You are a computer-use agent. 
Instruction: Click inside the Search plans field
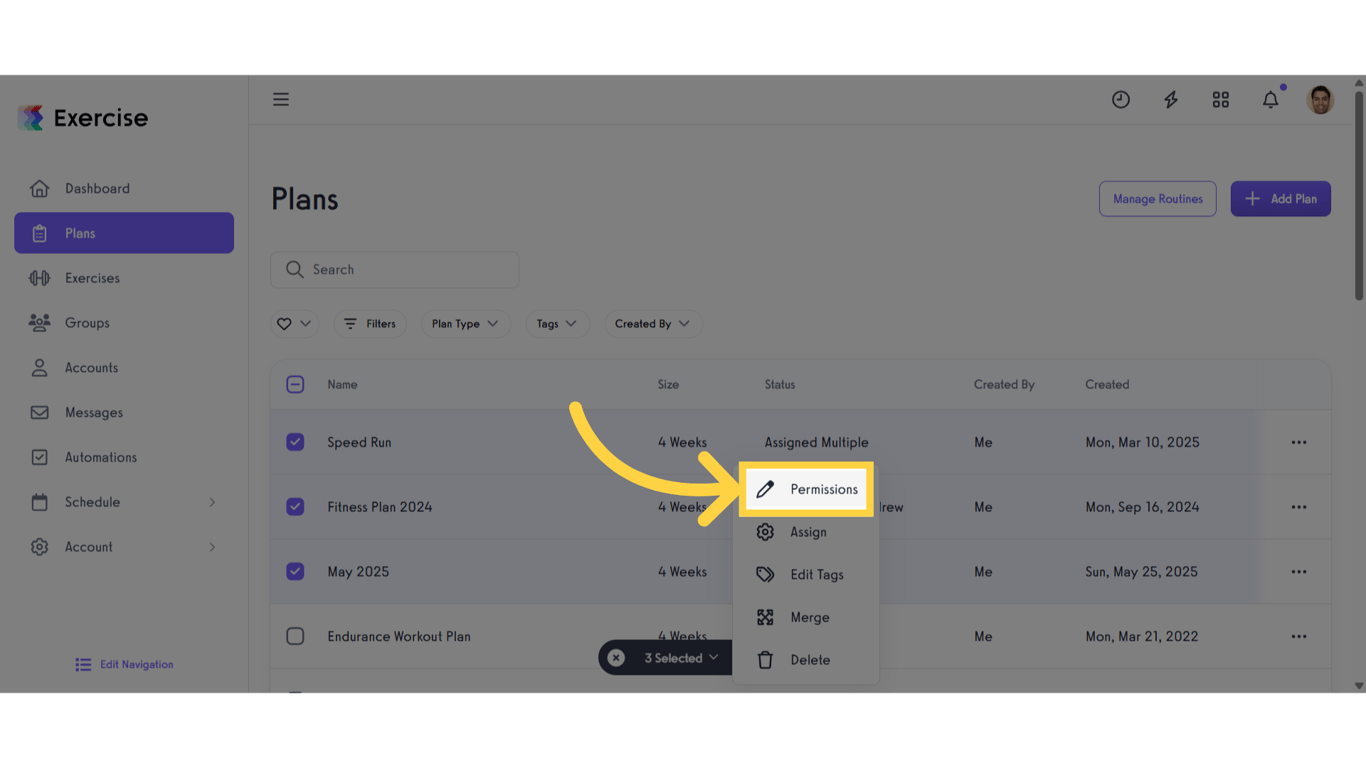coord(394,269)
